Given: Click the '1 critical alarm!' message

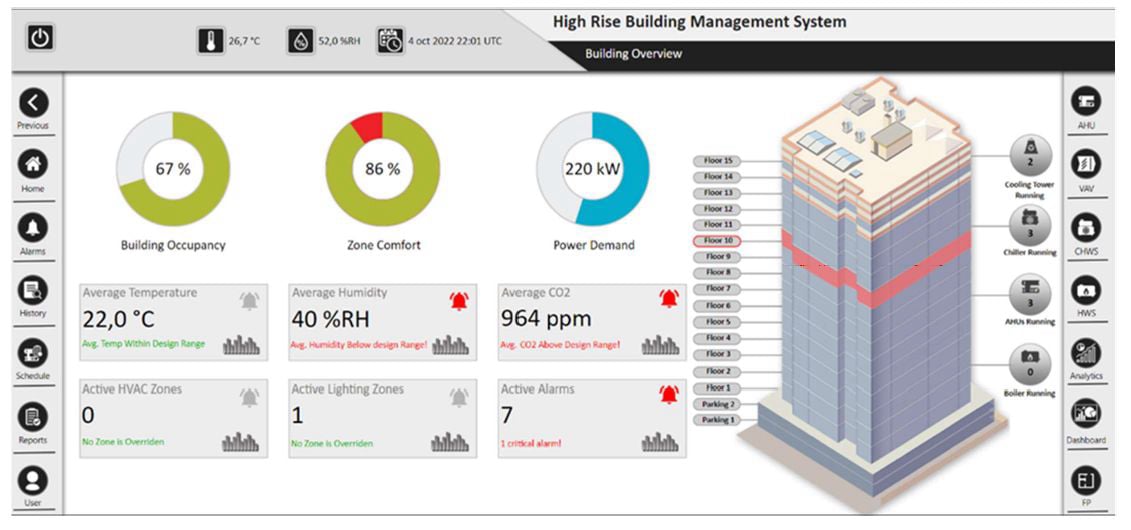Looking at the screenshot, I should [x=530, y=443].
